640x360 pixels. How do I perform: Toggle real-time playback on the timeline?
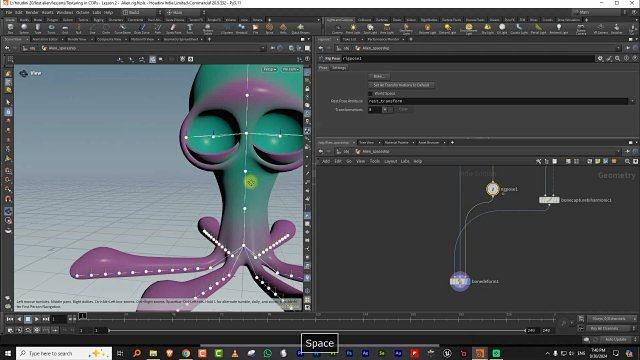coord(28,329)
